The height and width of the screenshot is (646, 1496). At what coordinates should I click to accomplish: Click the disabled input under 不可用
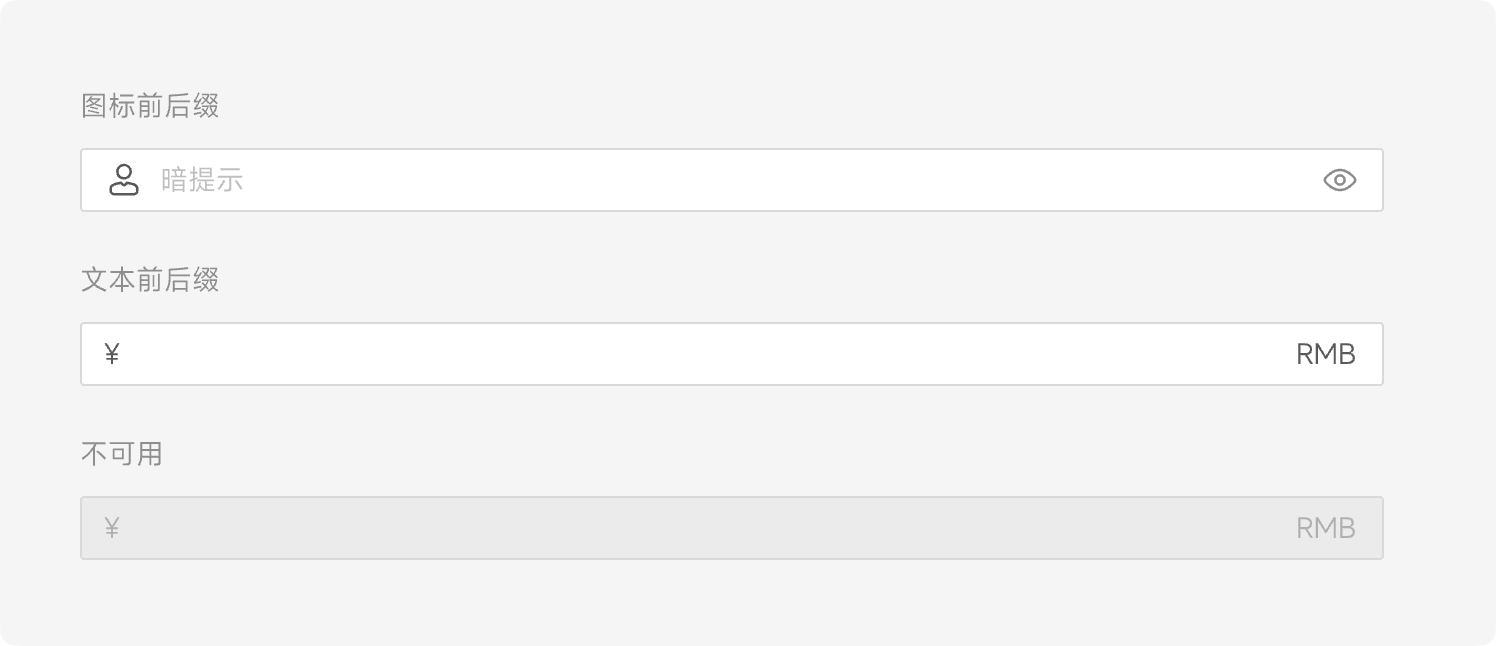700,528
